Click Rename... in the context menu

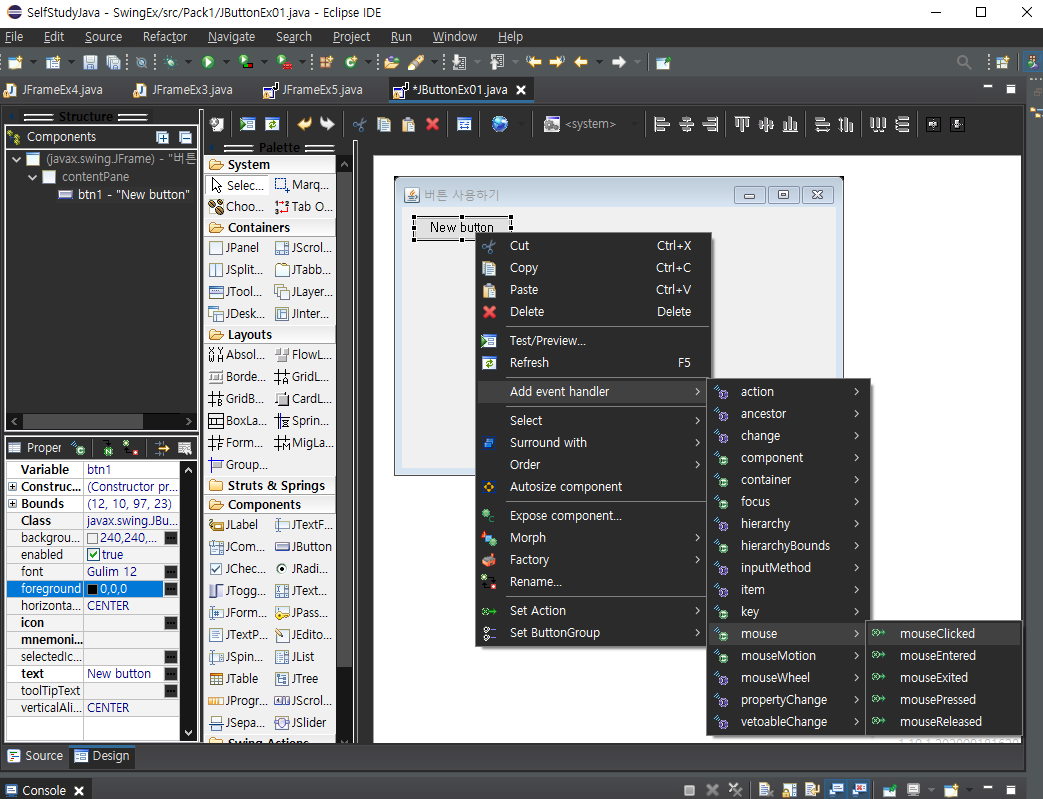[591, 581]
